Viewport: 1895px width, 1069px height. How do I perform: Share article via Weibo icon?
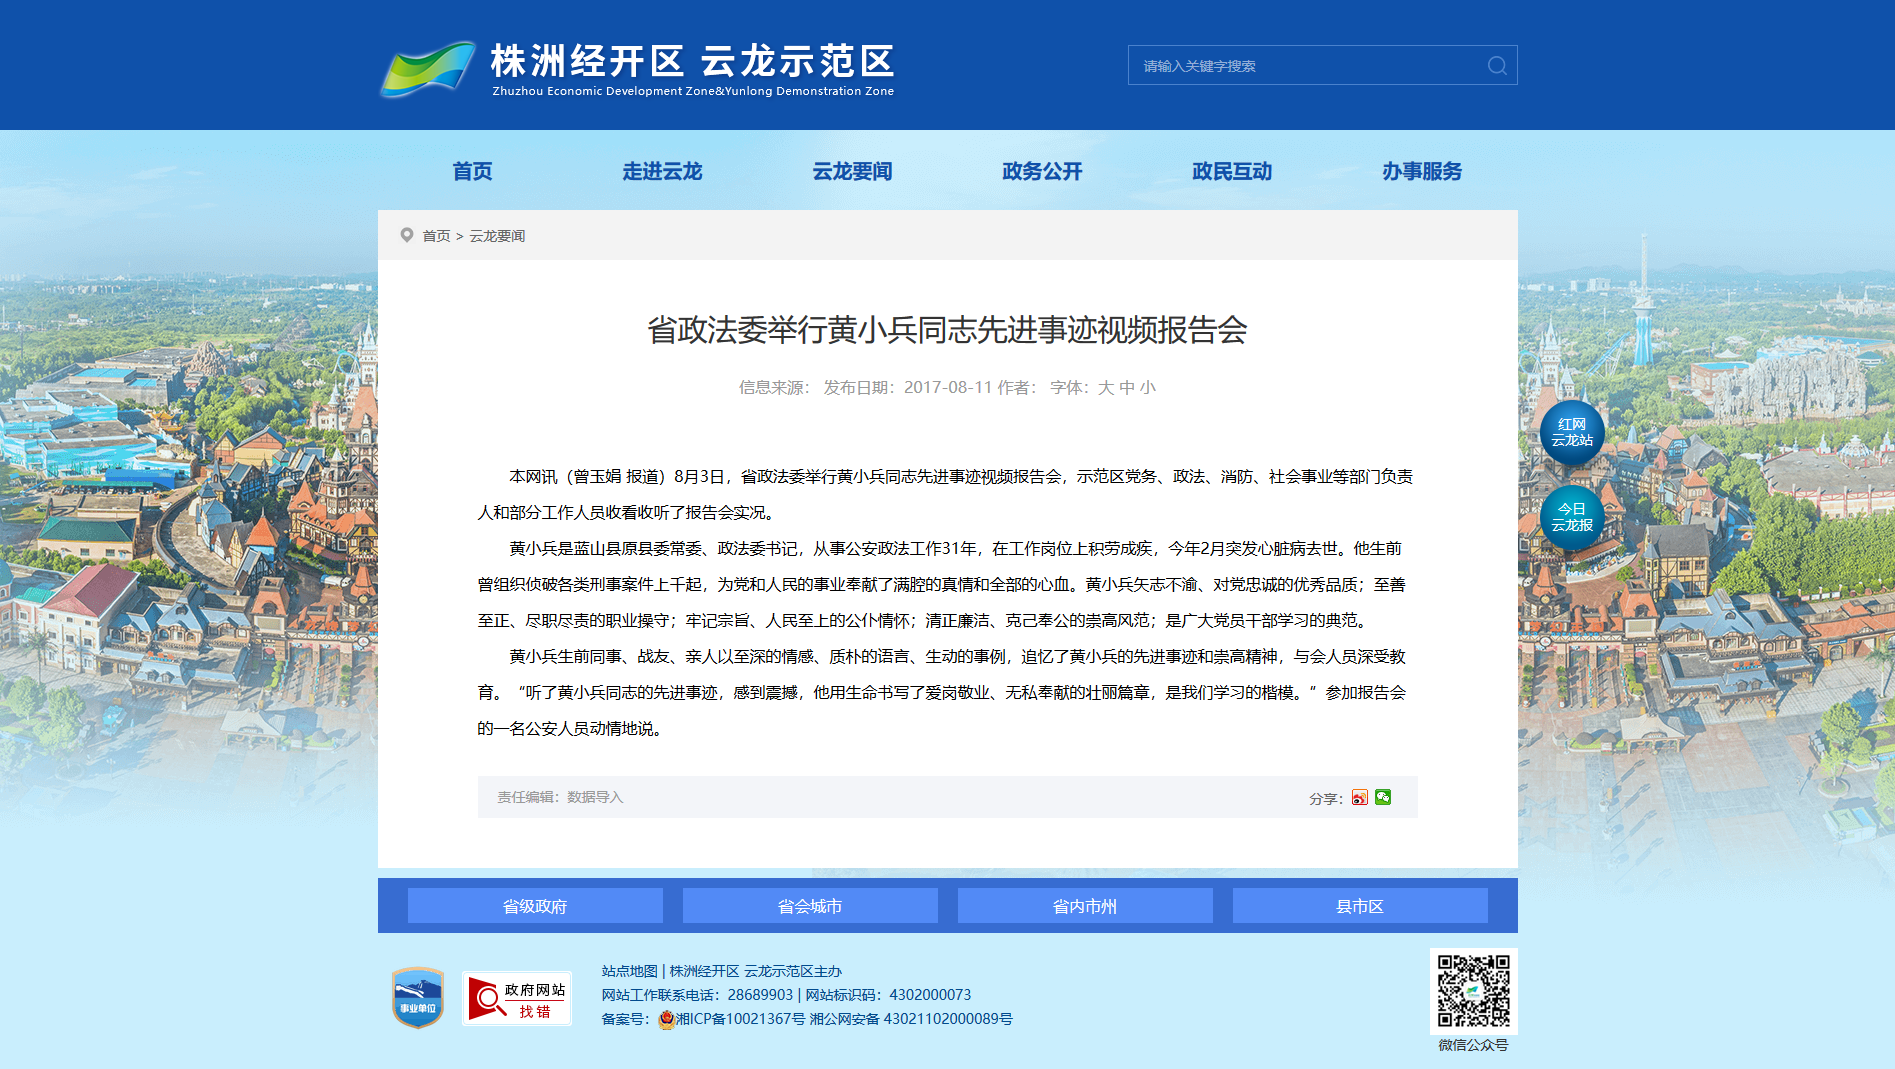click(1359, 797)
